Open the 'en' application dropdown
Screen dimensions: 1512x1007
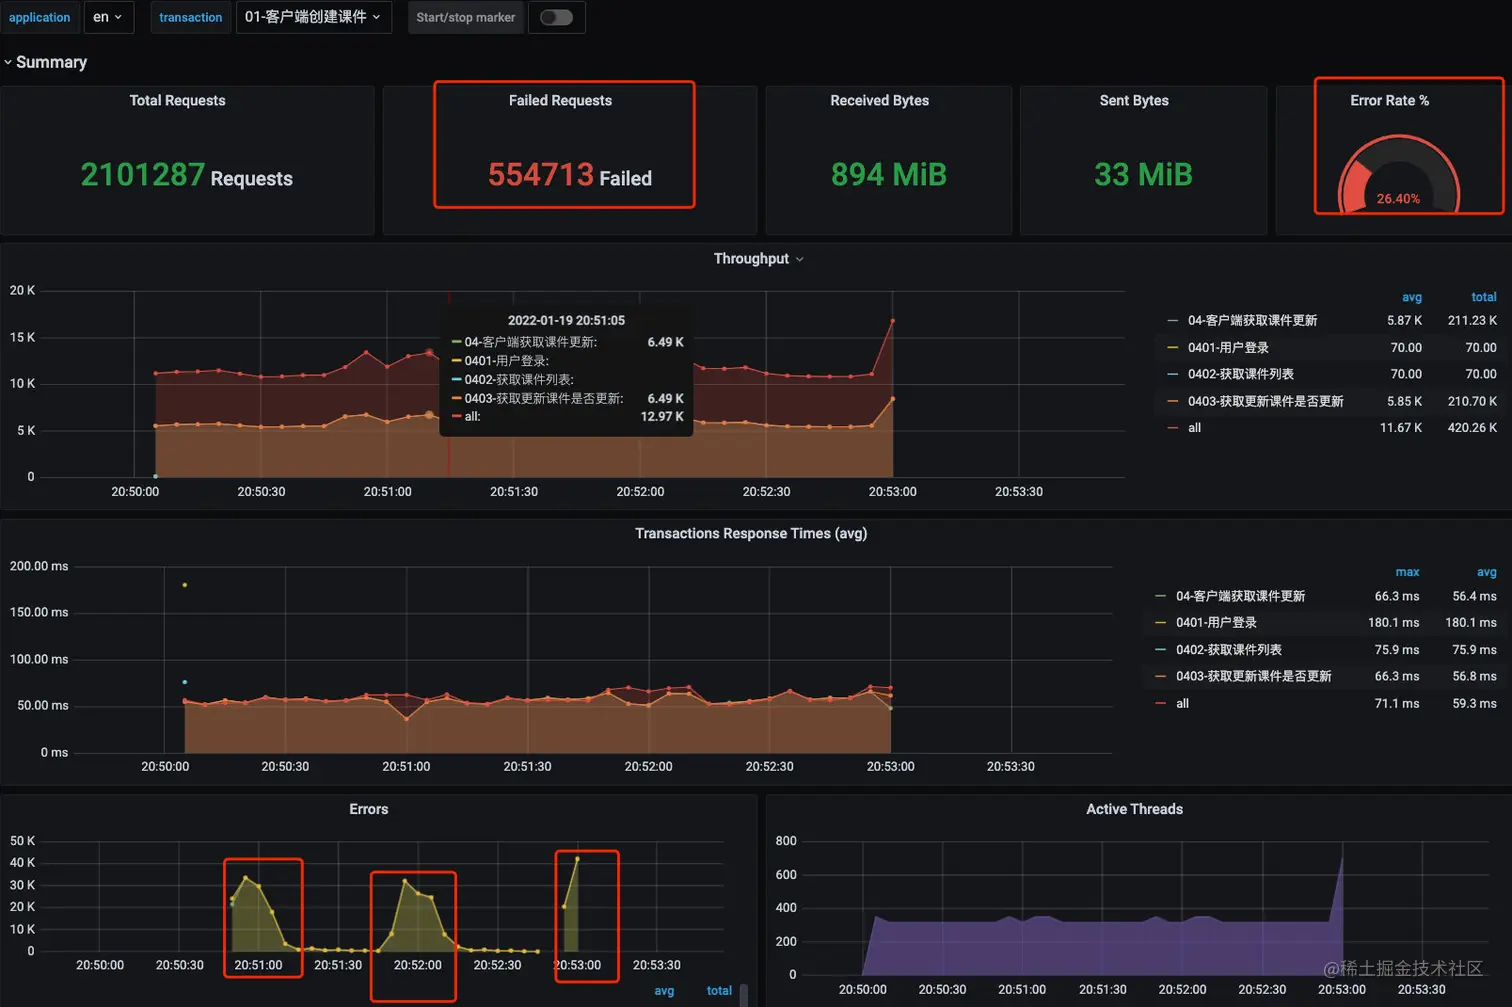click(x=108, y=17)
